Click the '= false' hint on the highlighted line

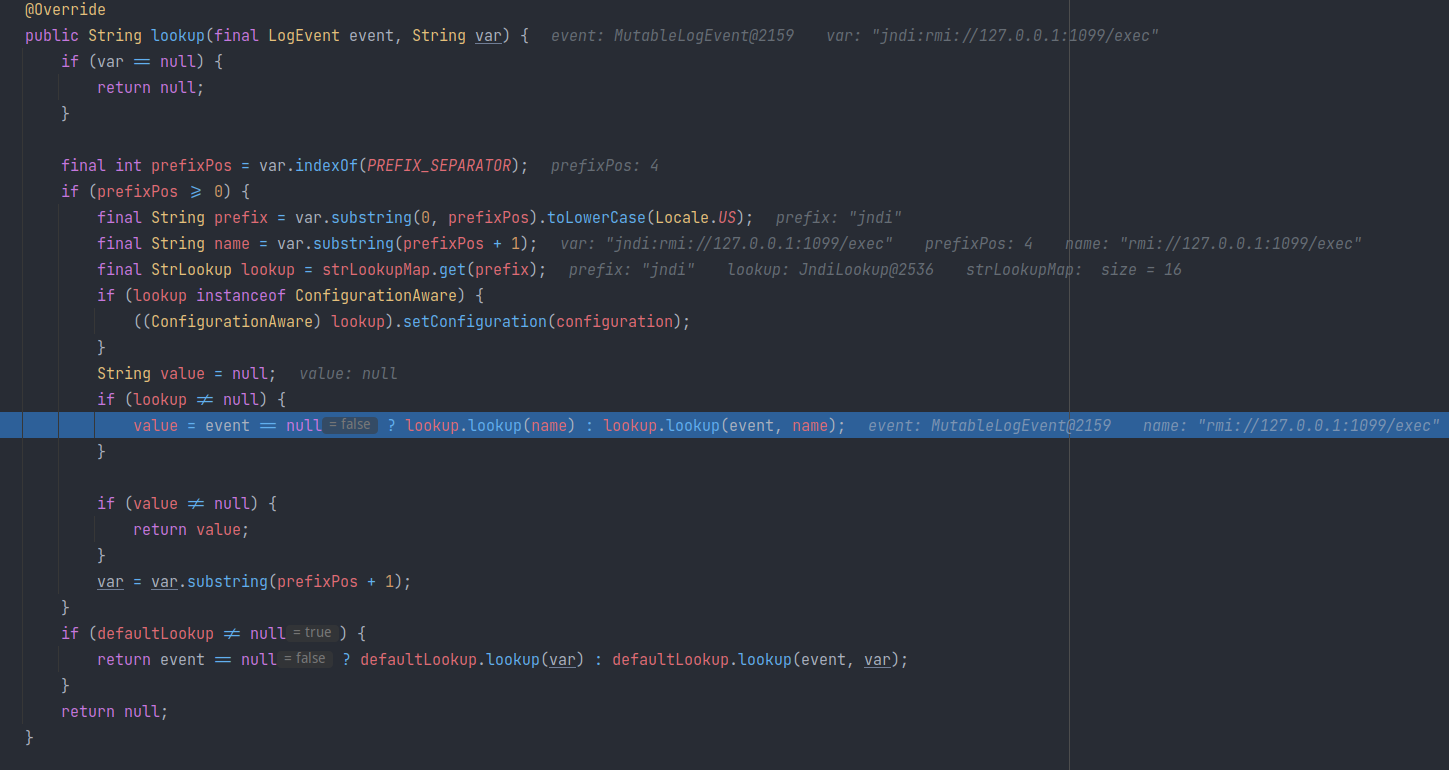pos(350,425)
